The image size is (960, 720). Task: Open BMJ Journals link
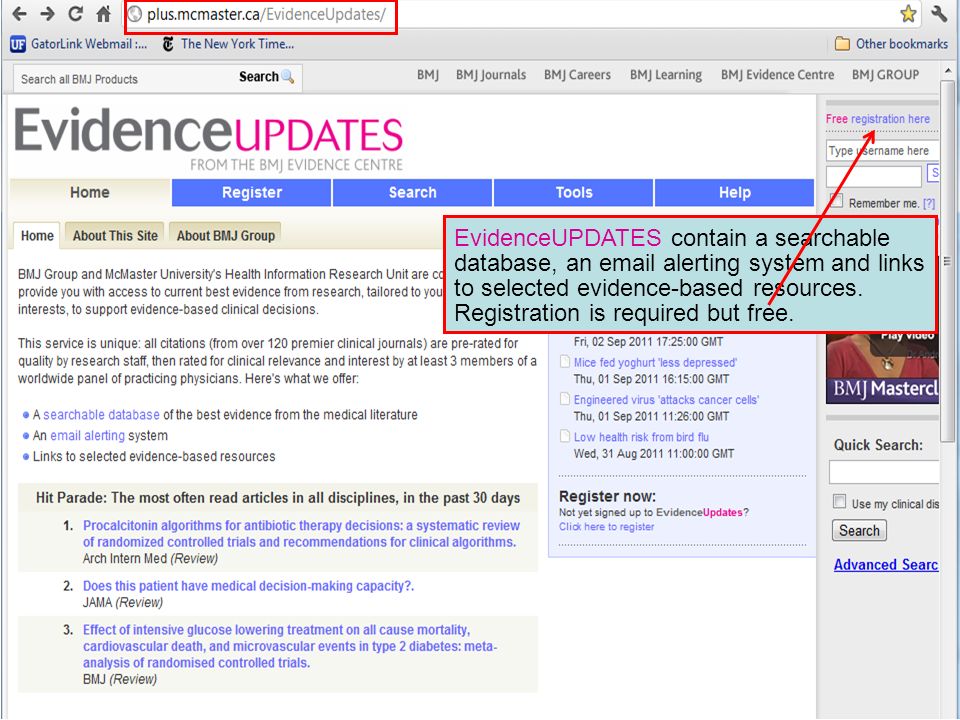click(x=491, y=75)
